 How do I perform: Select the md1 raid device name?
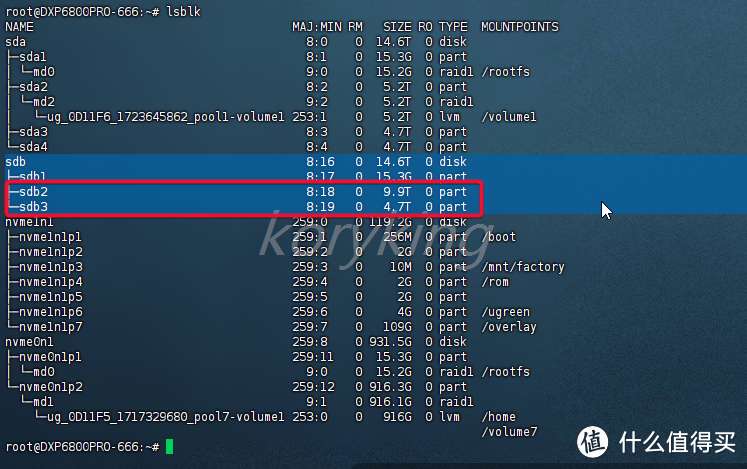click(x=43, y=402)
